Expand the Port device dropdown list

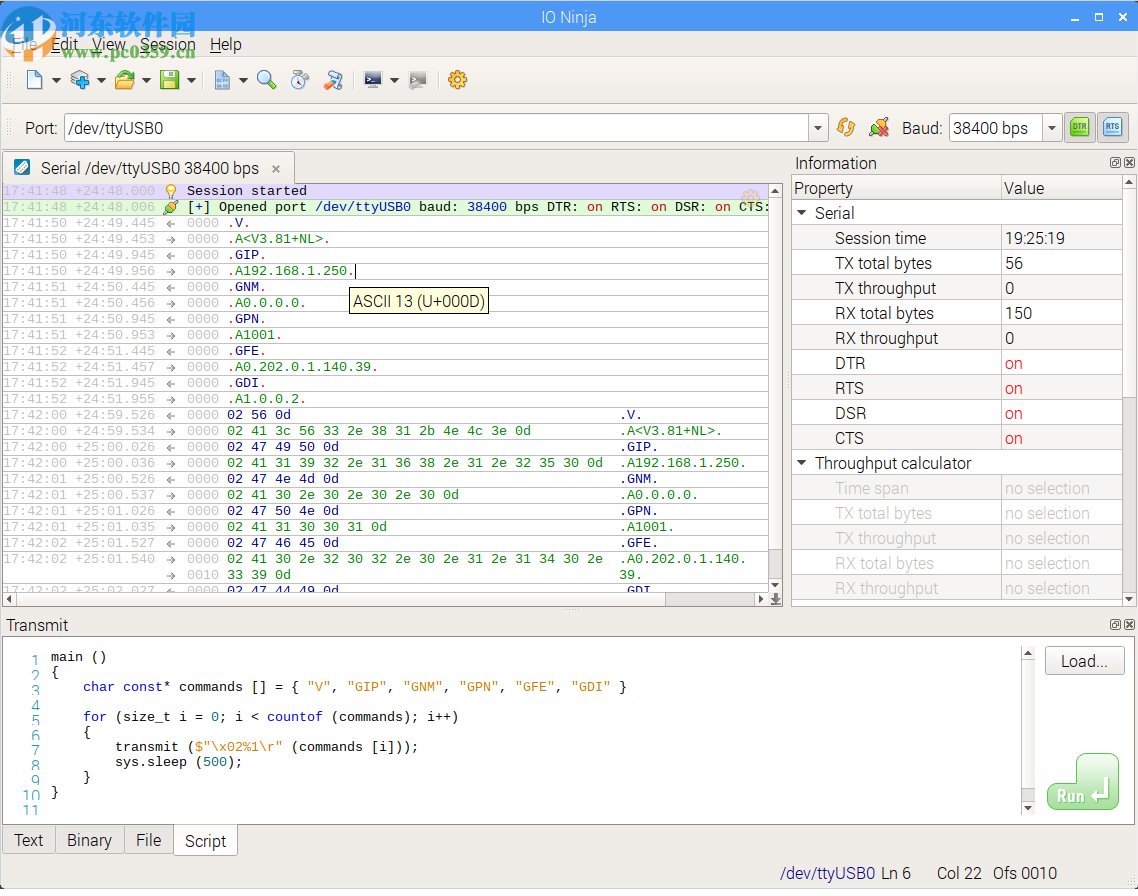[819, 128]
